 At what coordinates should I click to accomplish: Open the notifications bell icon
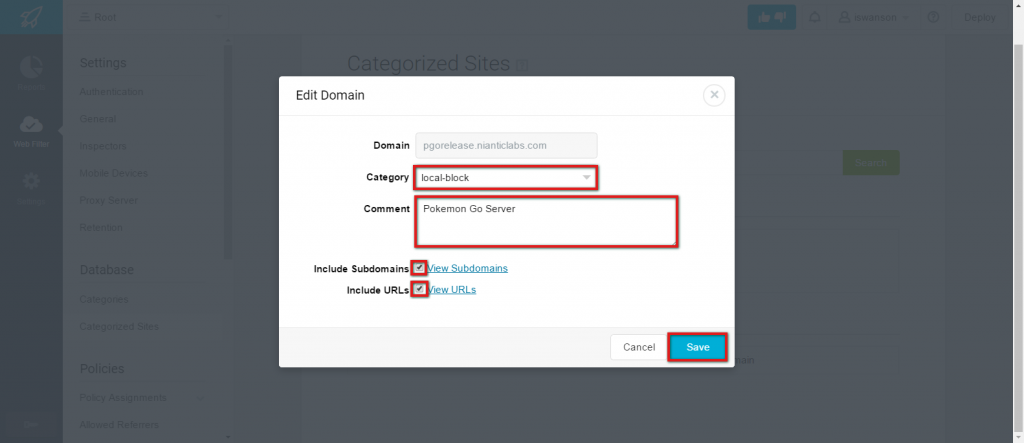click(815, 17)
